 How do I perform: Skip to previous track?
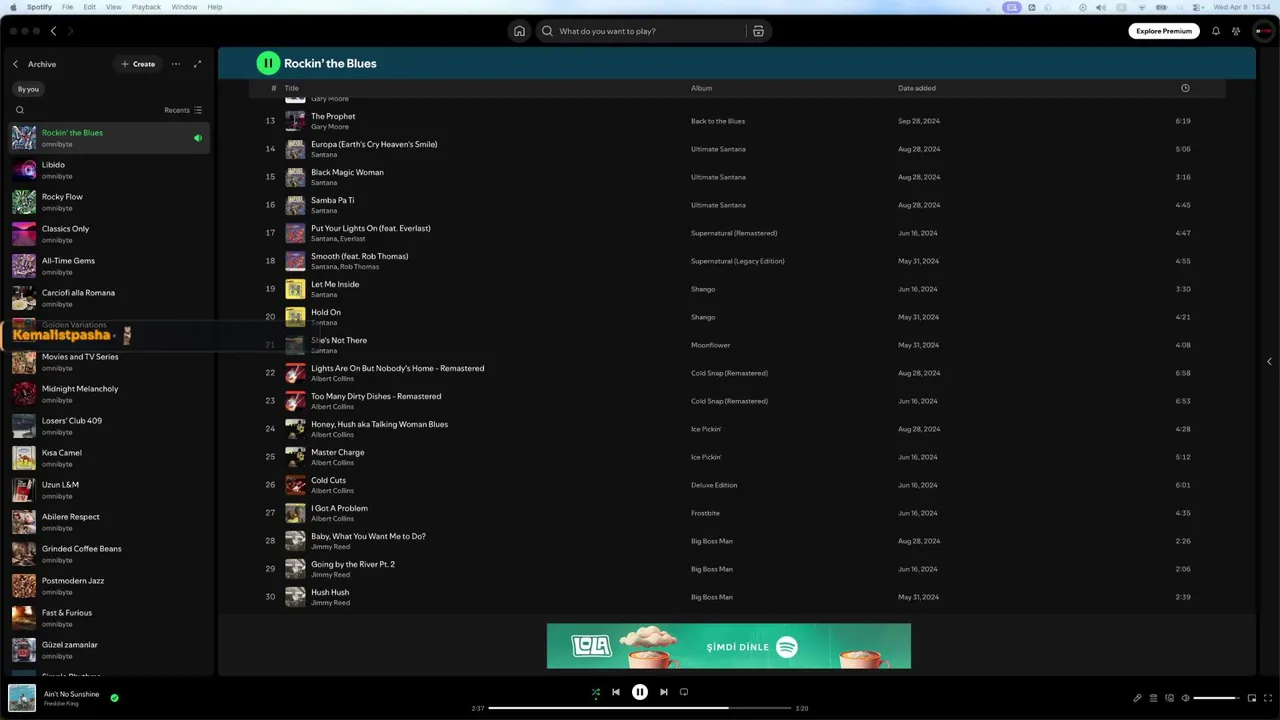pyautogui.click(x=616, y=692)
